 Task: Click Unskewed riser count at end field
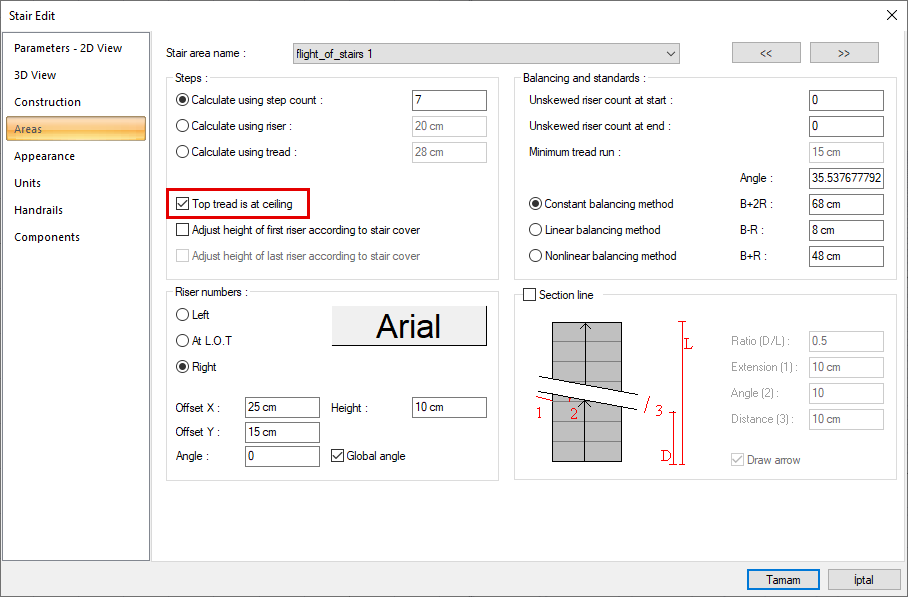[846, 126]
